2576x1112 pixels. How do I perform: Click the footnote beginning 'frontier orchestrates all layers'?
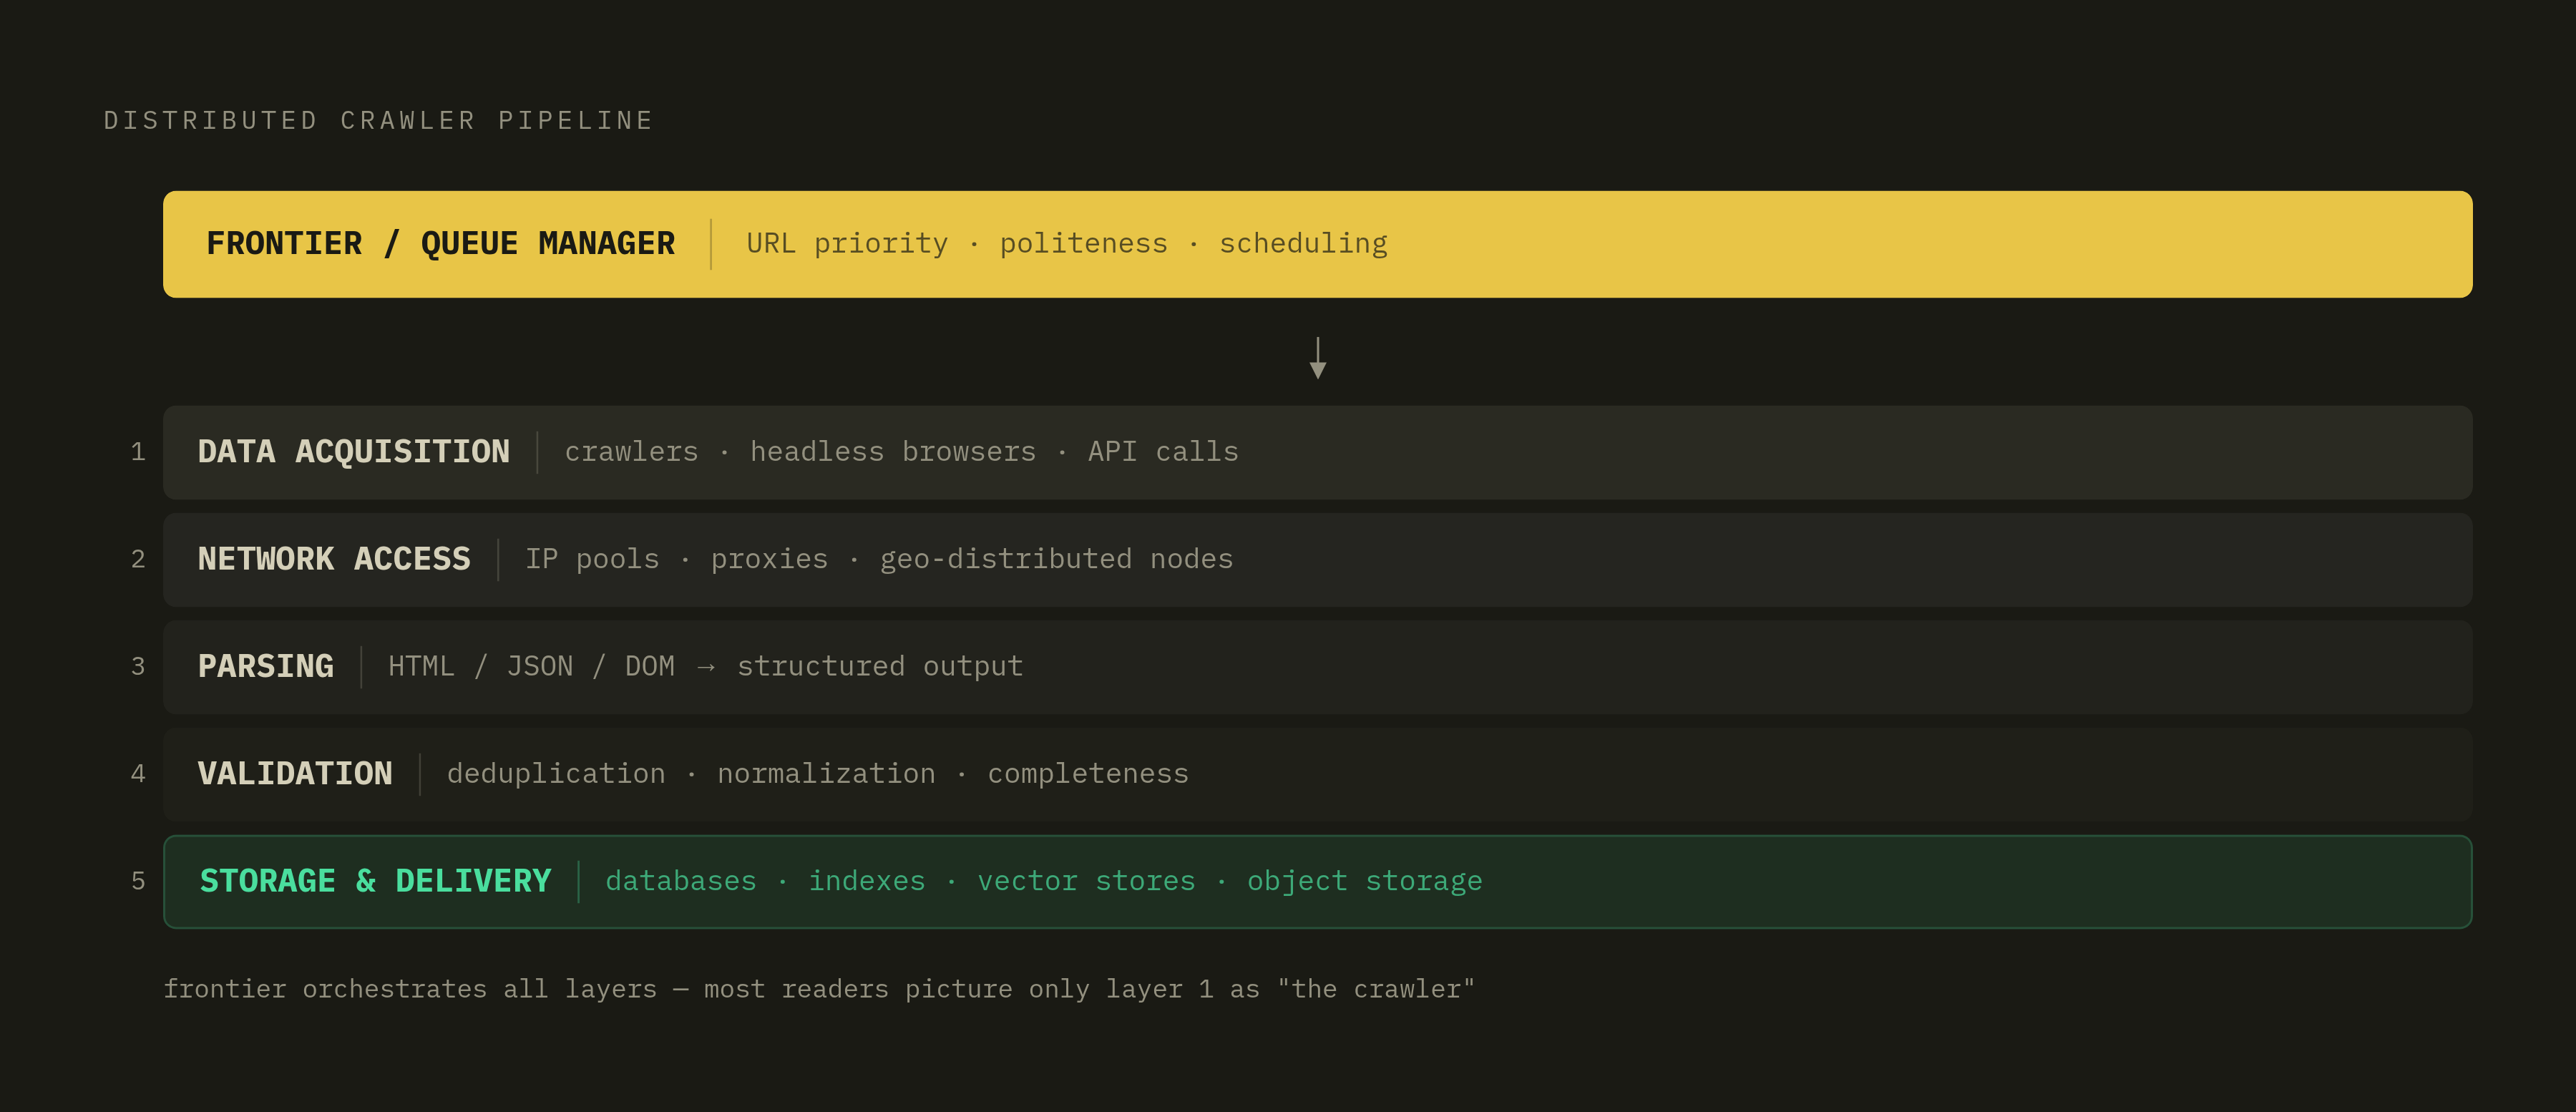[x=819, y=989]
